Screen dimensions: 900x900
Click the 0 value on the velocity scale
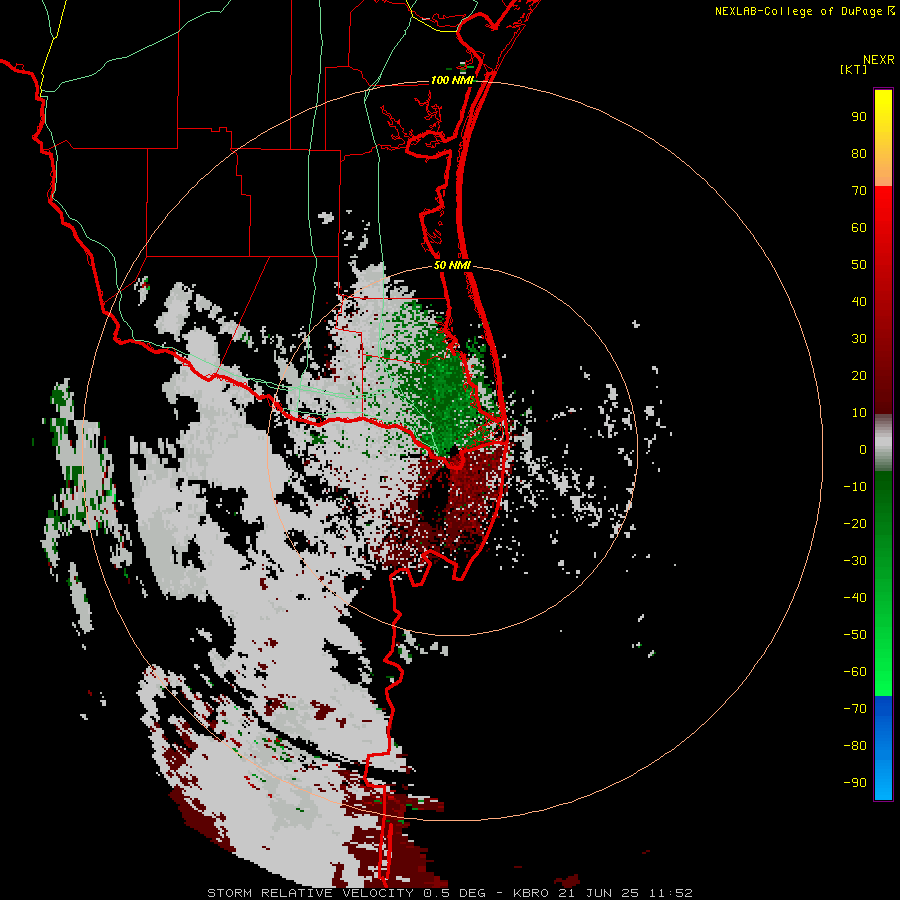click(863, 450)
